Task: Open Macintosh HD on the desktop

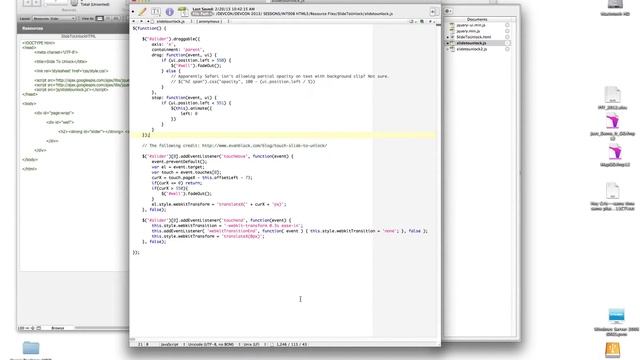Action: pyautogui.click(x=615, y=8)
